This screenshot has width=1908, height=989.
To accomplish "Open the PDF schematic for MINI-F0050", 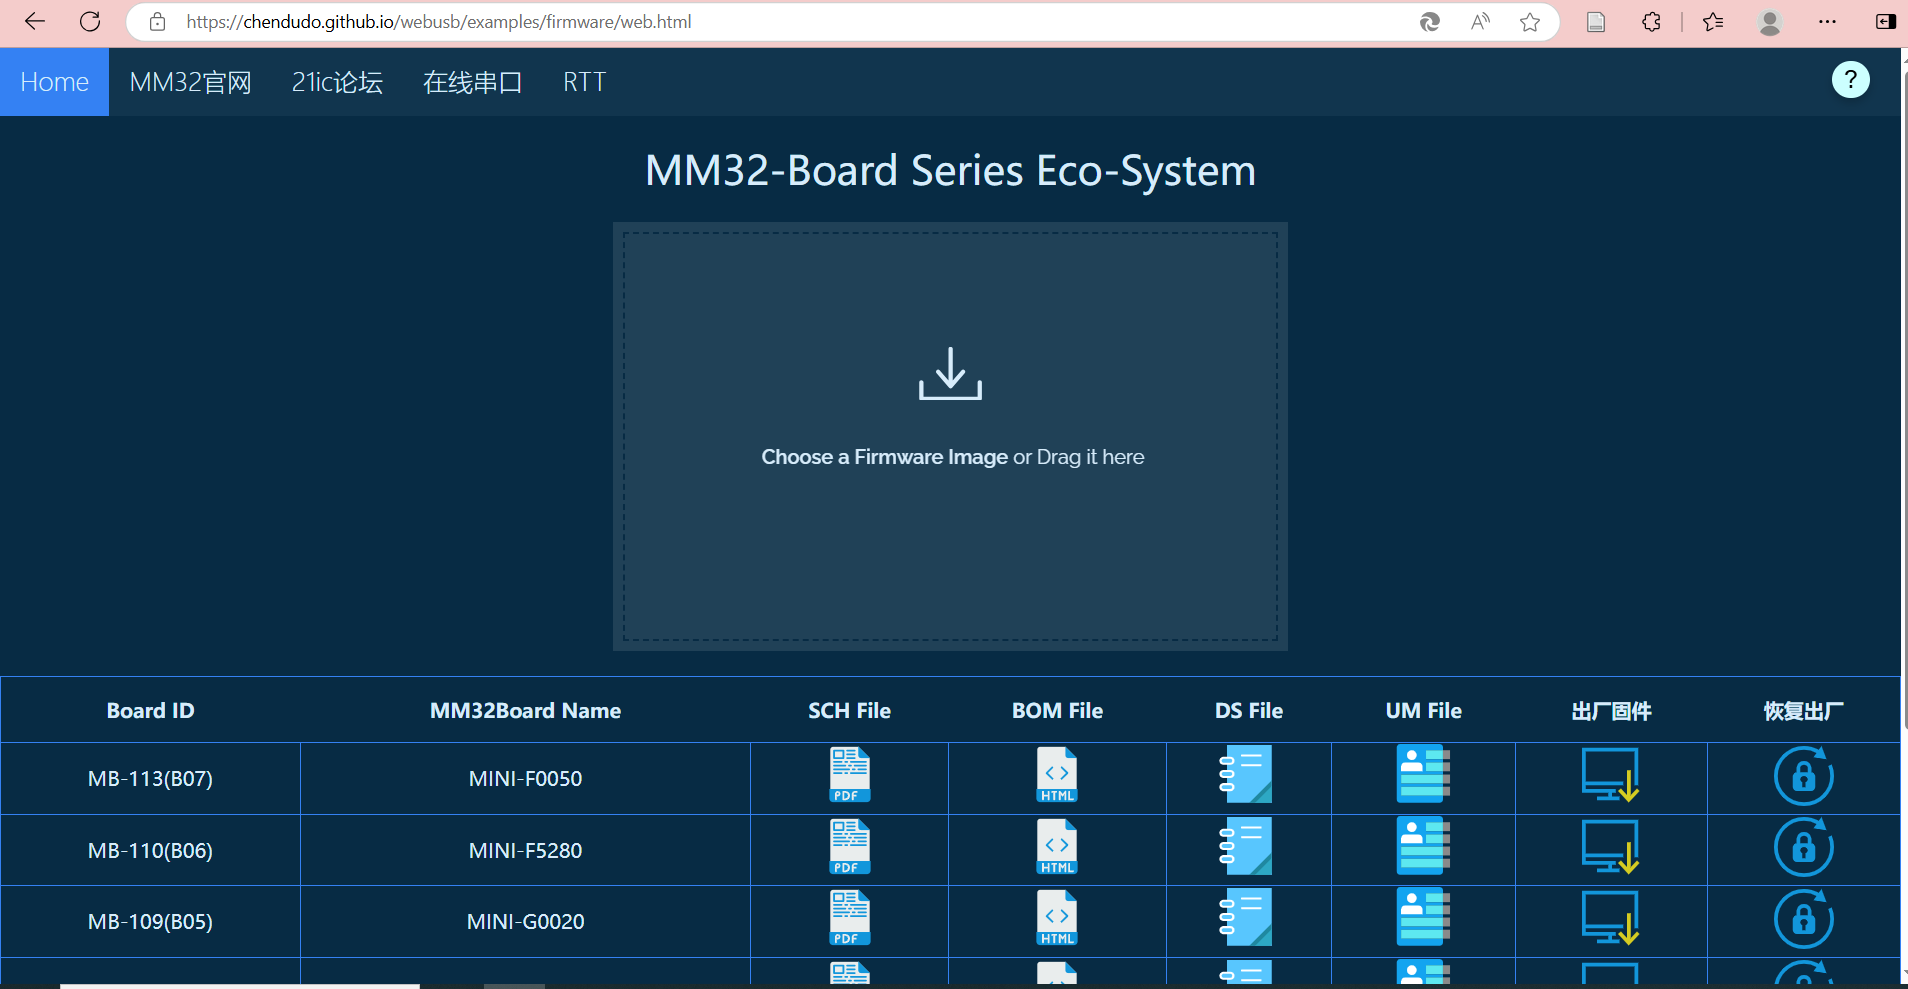I will point(849,775).
